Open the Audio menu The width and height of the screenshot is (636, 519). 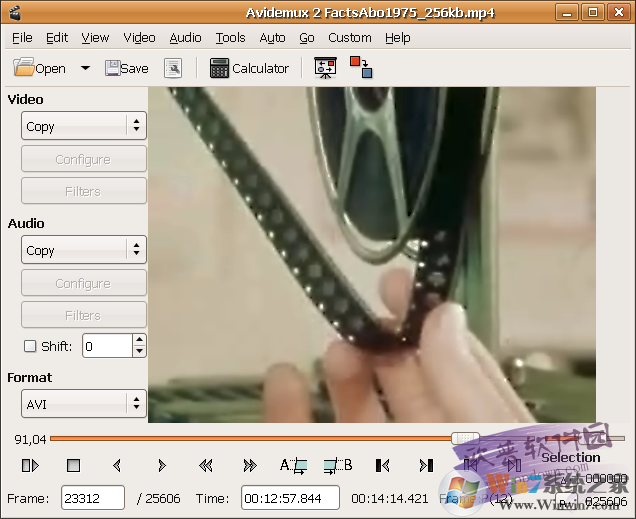(185, 38)
